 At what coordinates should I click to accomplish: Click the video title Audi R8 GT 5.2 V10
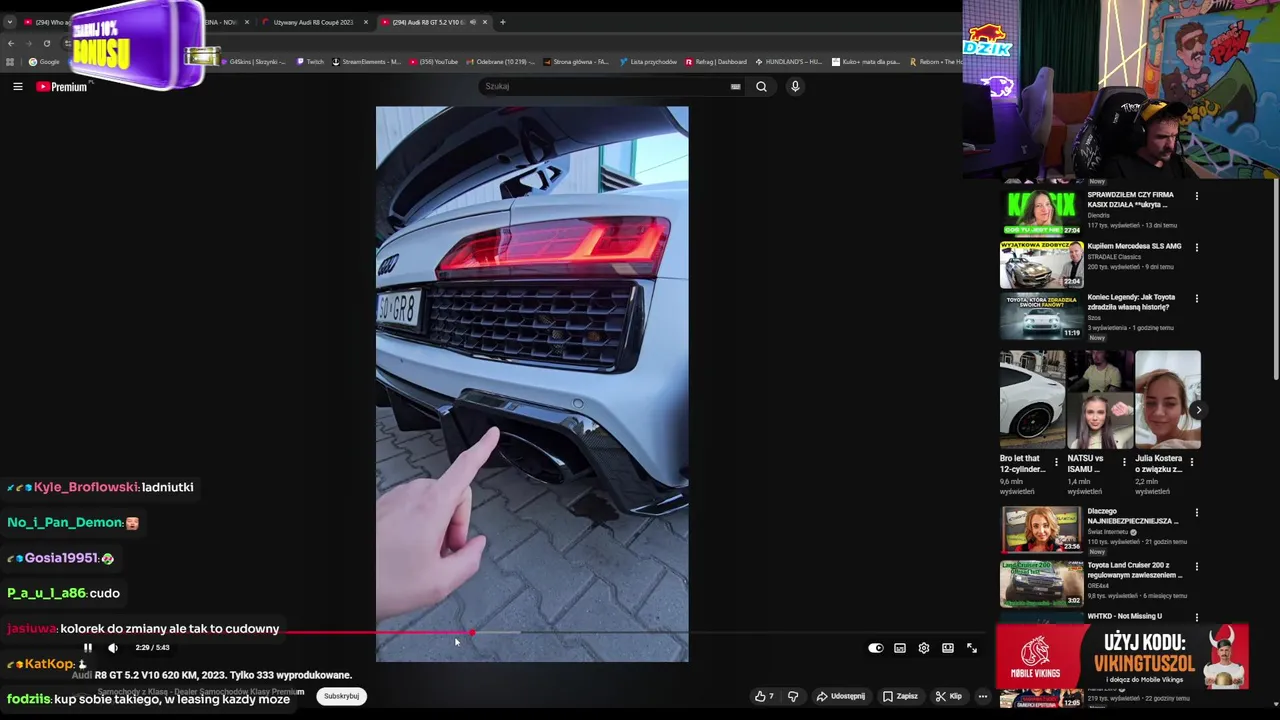point(212,675)
